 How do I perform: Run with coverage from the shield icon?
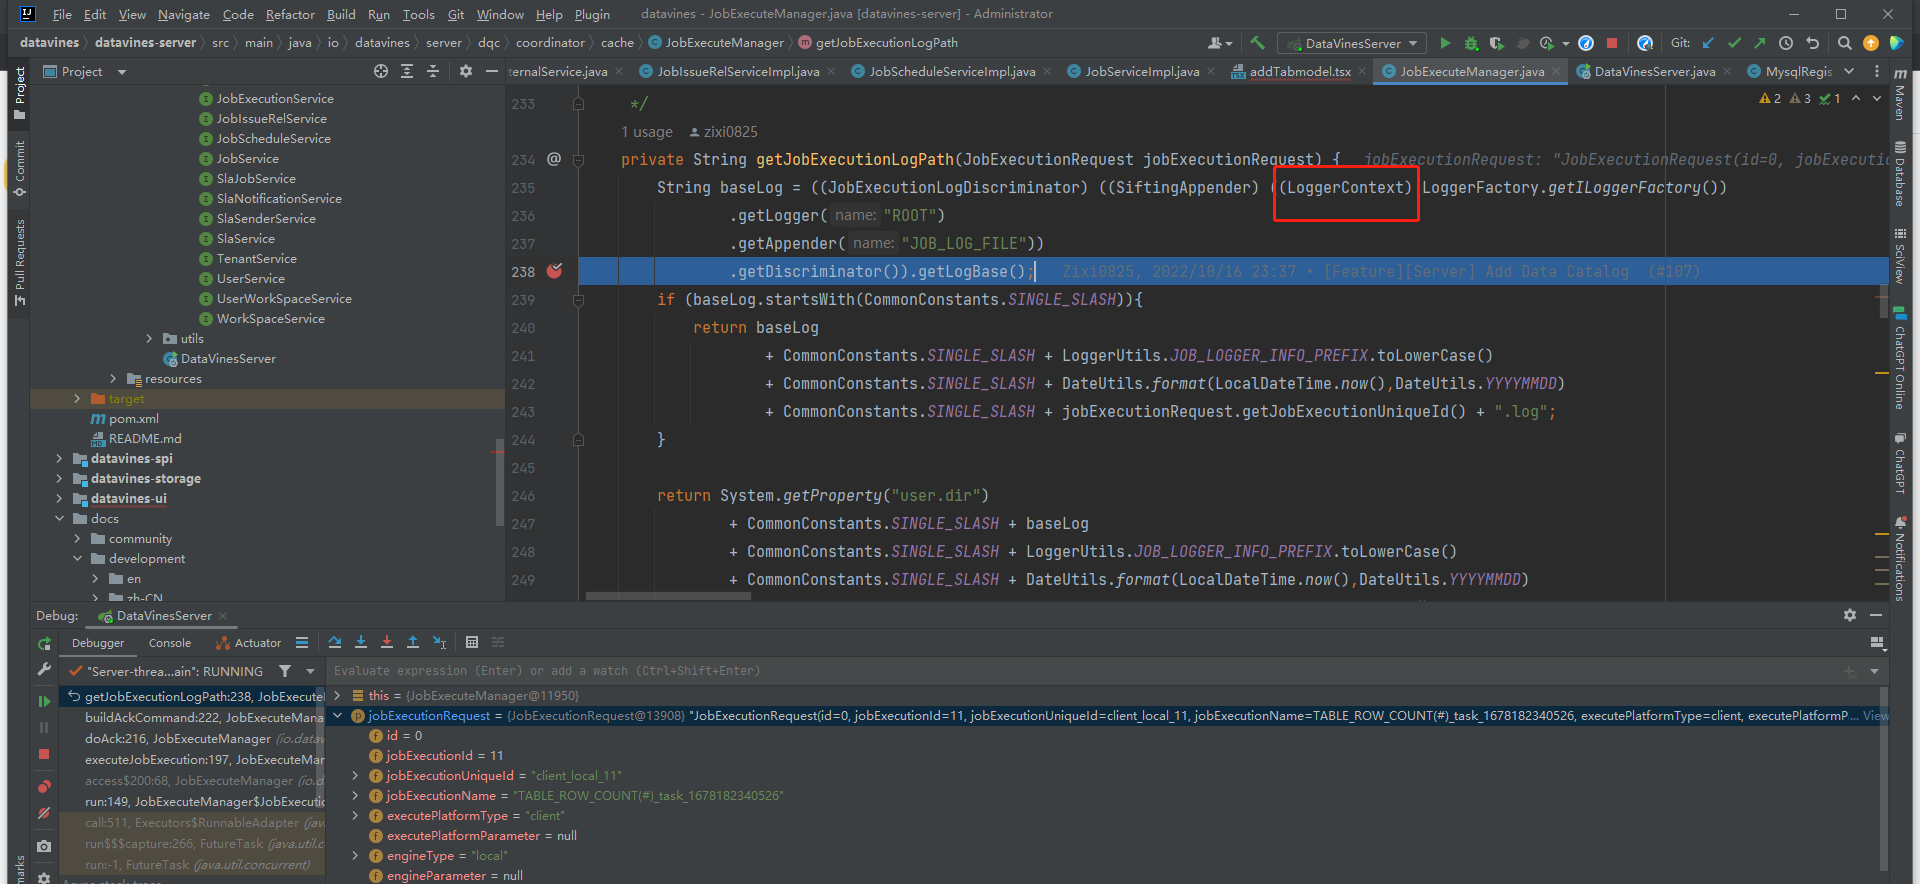[1496, 43]
